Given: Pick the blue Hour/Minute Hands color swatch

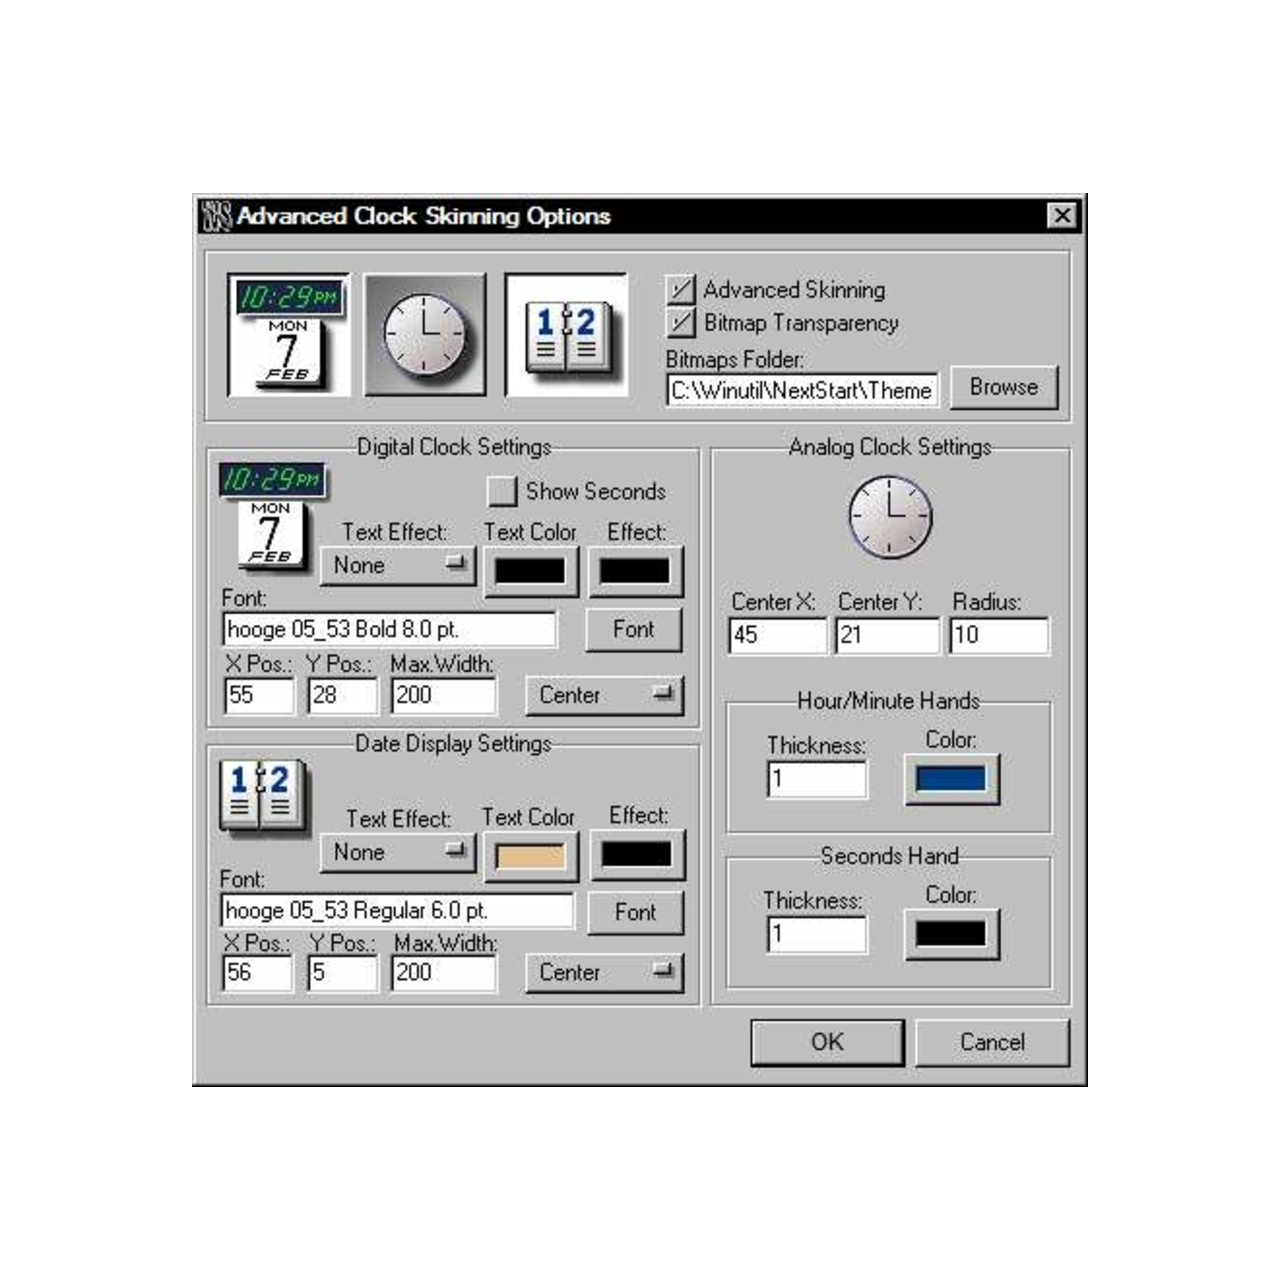Looking at the screenshot, I should pyautogui.click(x=951, y=779).
